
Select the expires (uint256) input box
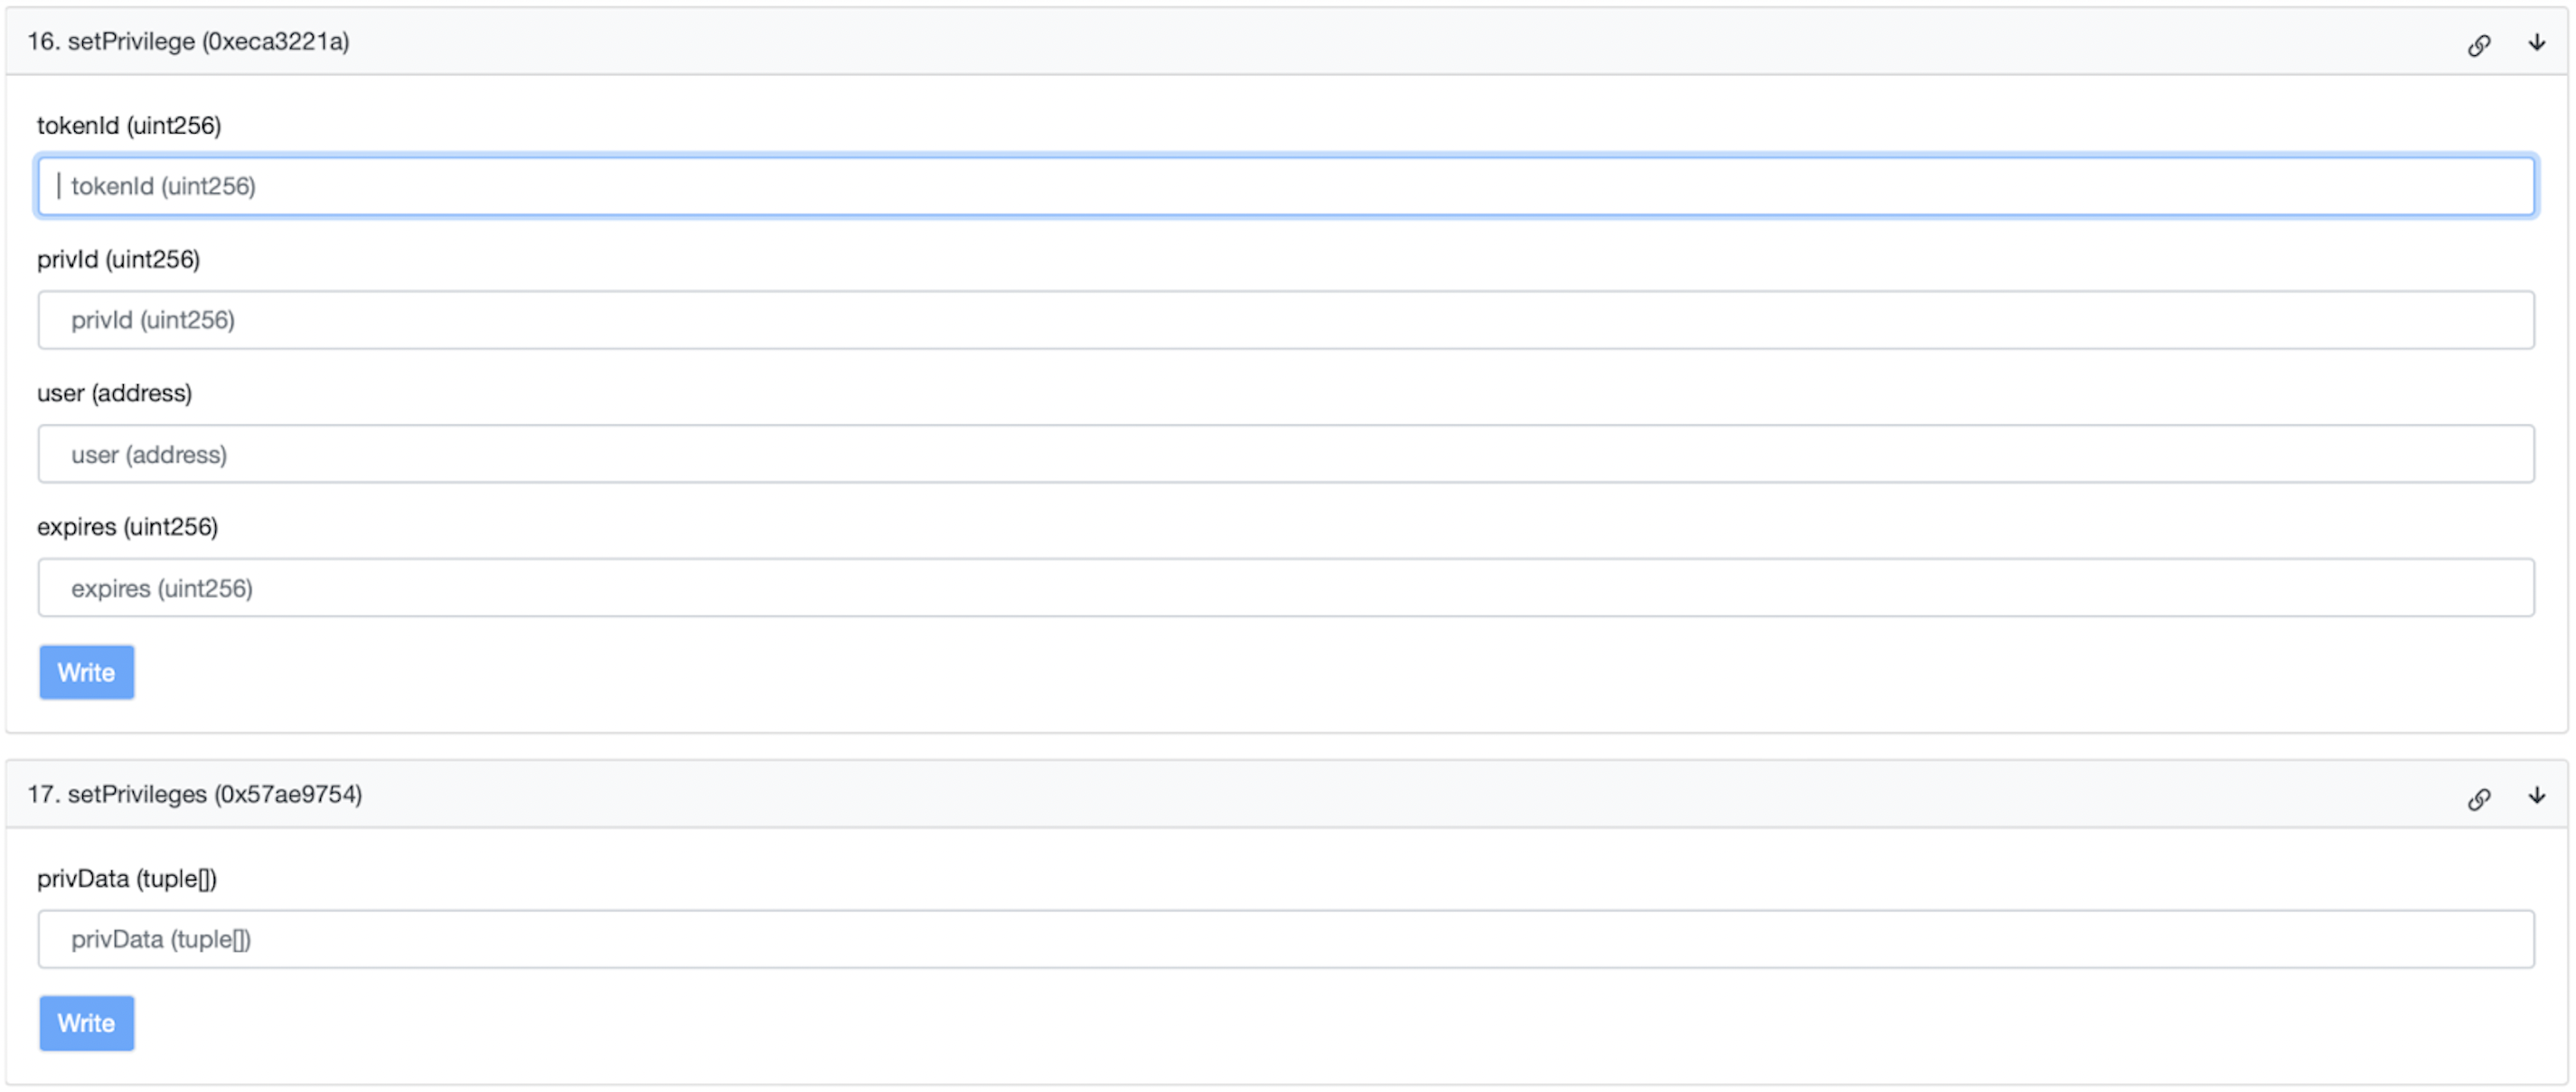click(x=1286, y=588)
